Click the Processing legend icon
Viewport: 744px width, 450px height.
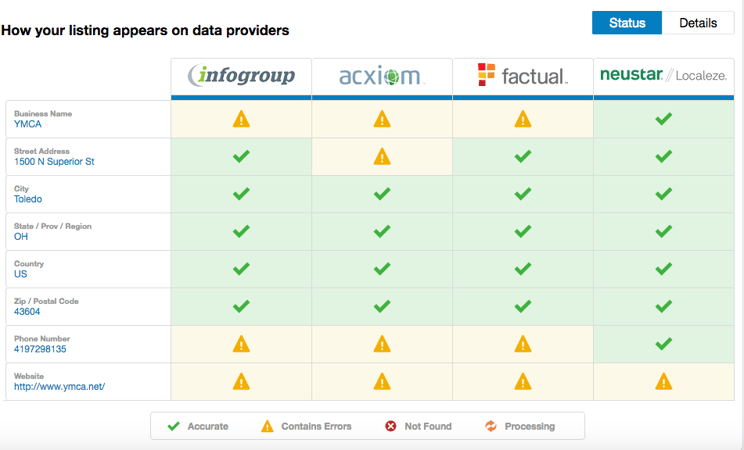491,426
